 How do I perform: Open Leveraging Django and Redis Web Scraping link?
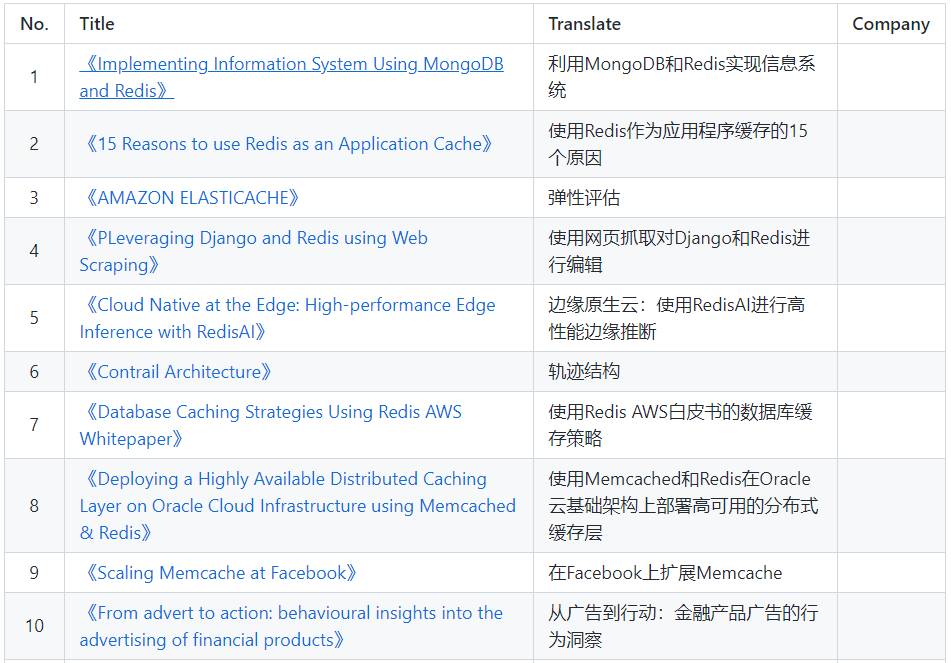point(254,251)
